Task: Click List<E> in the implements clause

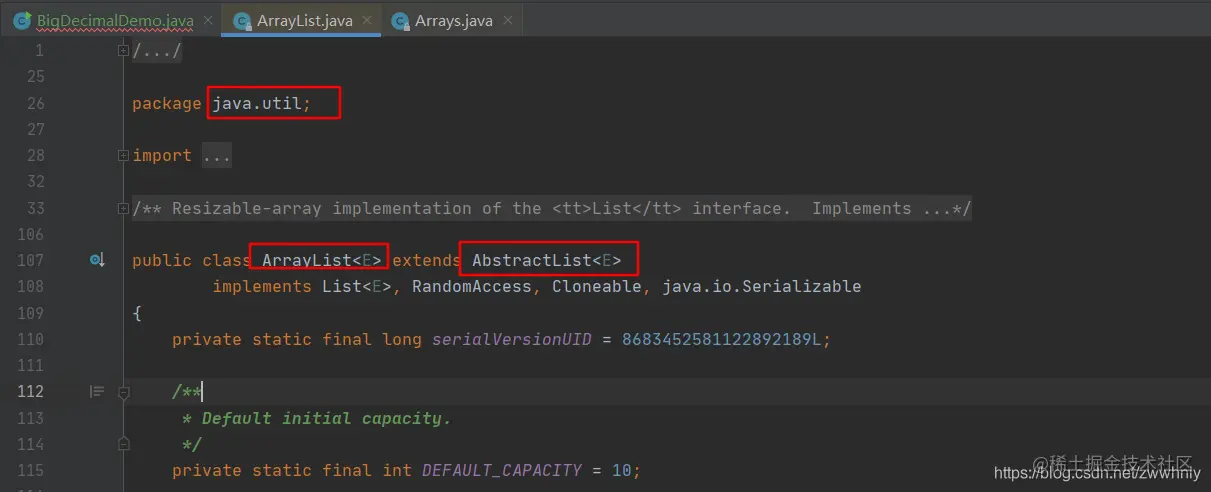Action: pyautogui.click(x=357, y=286)
